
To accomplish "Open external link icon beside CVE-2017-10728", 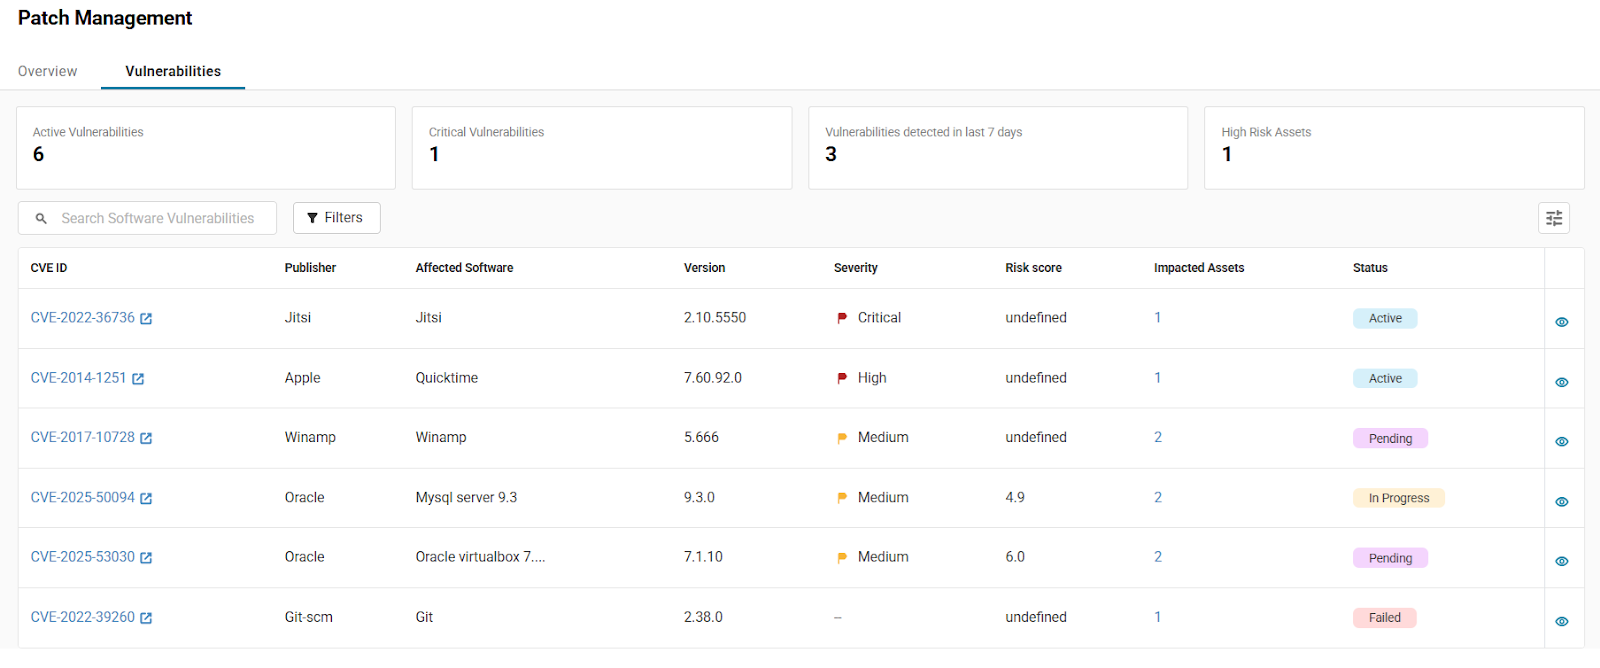I will pyautogui.click(x=146, y=438).
